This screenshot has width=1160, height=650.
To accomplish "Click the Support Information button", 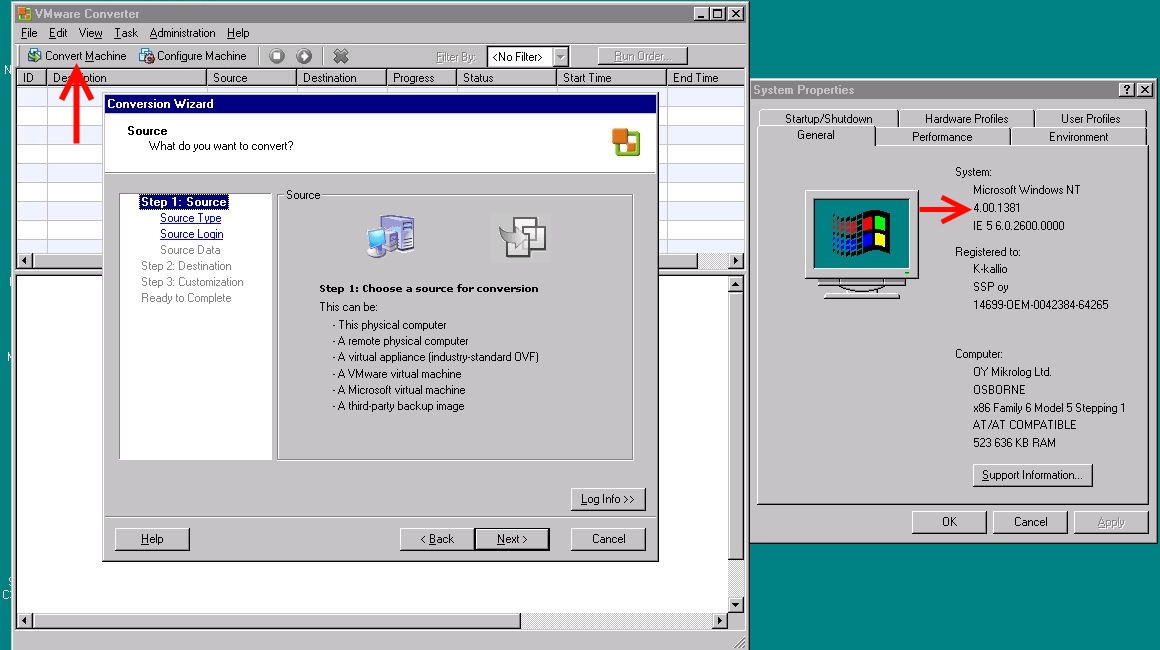I will pyautogui.click(x=1032, y=475).
